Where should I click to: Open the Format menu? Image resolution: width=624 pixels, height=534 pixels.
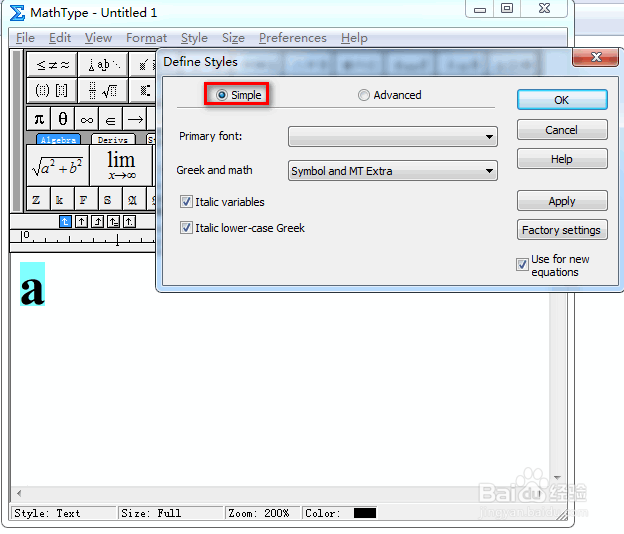(x=146, y=38)
